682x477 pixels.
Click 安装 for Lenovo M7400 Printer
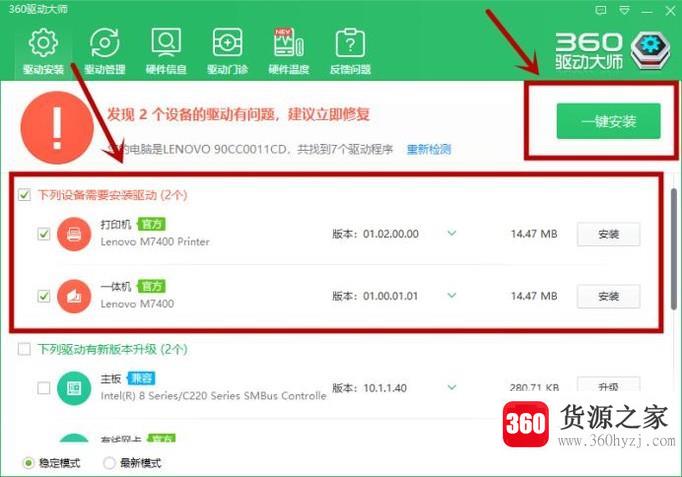[x=608, y=234]
